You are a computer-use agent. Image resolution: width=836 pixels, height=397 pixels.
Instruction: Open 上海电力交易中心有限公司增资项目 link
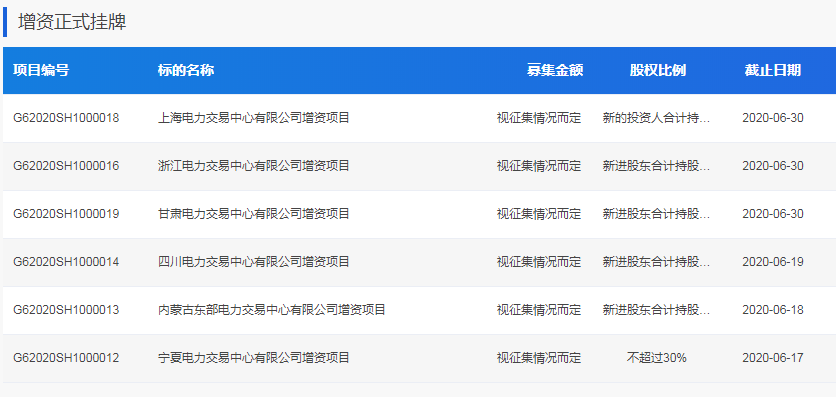[254, 118]
